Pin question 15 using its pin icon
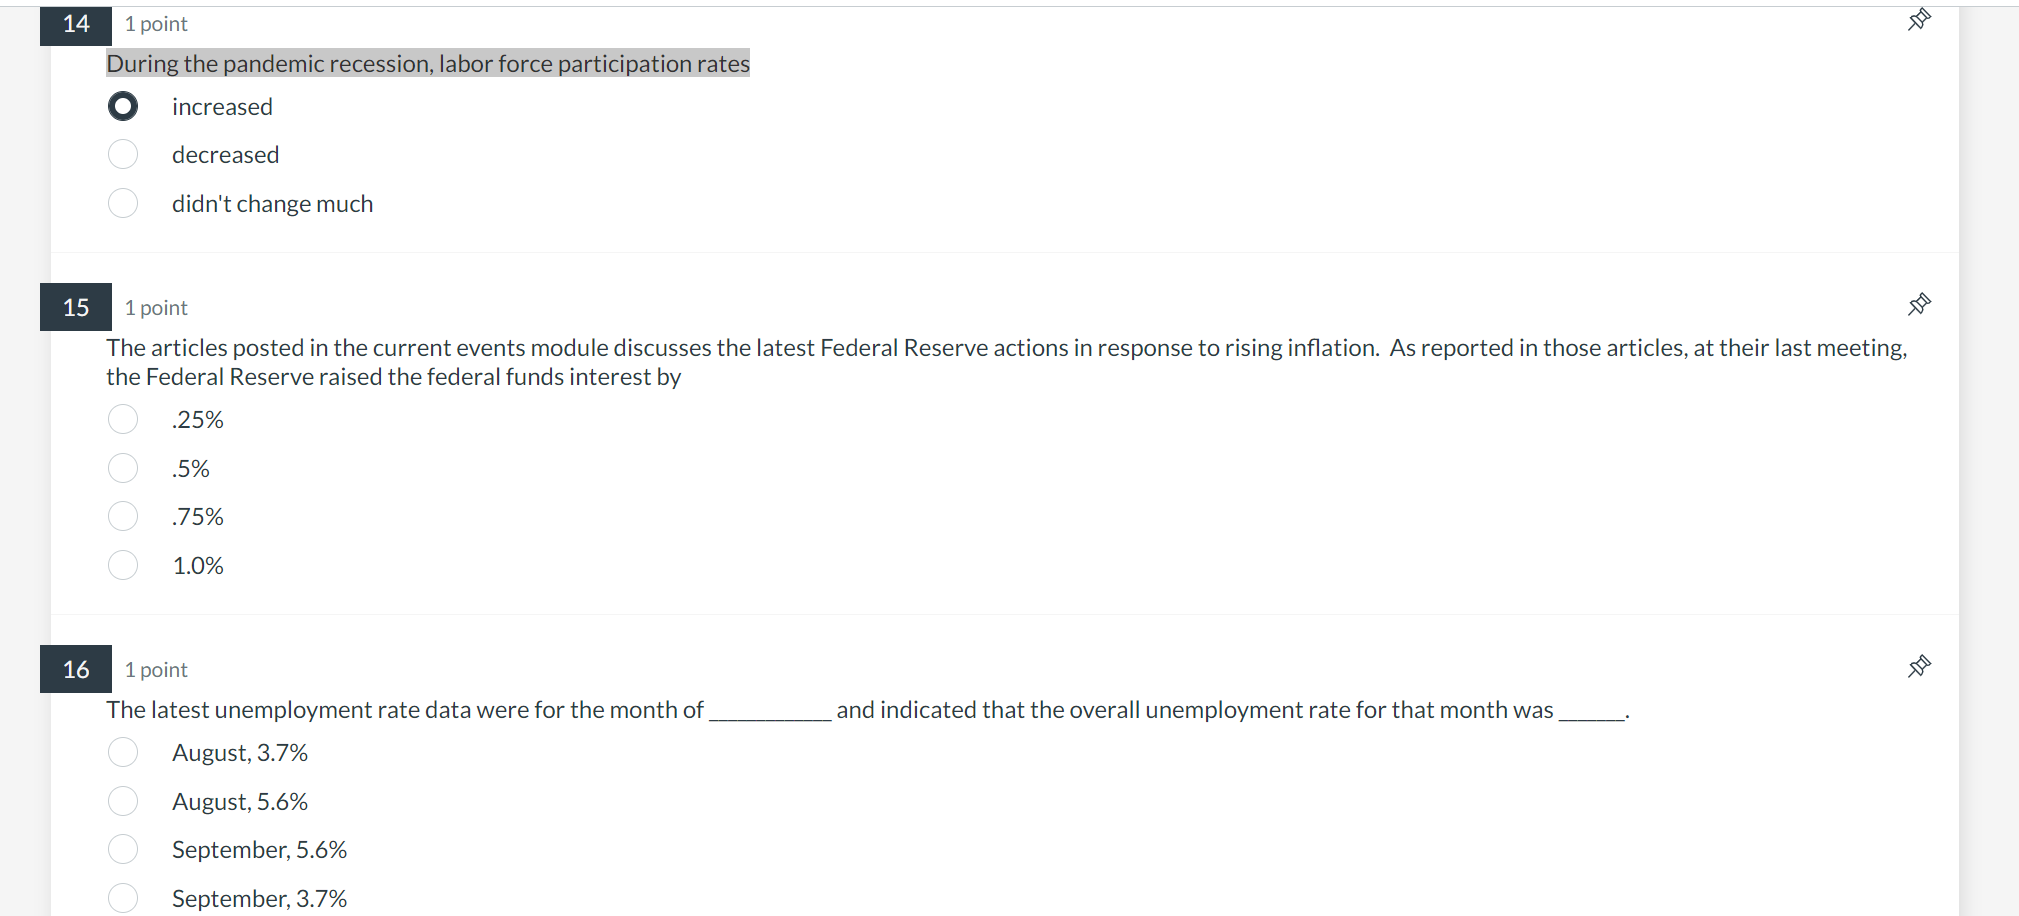The height and width of the screenshot is (916, 2019). tap(1919, 304)
